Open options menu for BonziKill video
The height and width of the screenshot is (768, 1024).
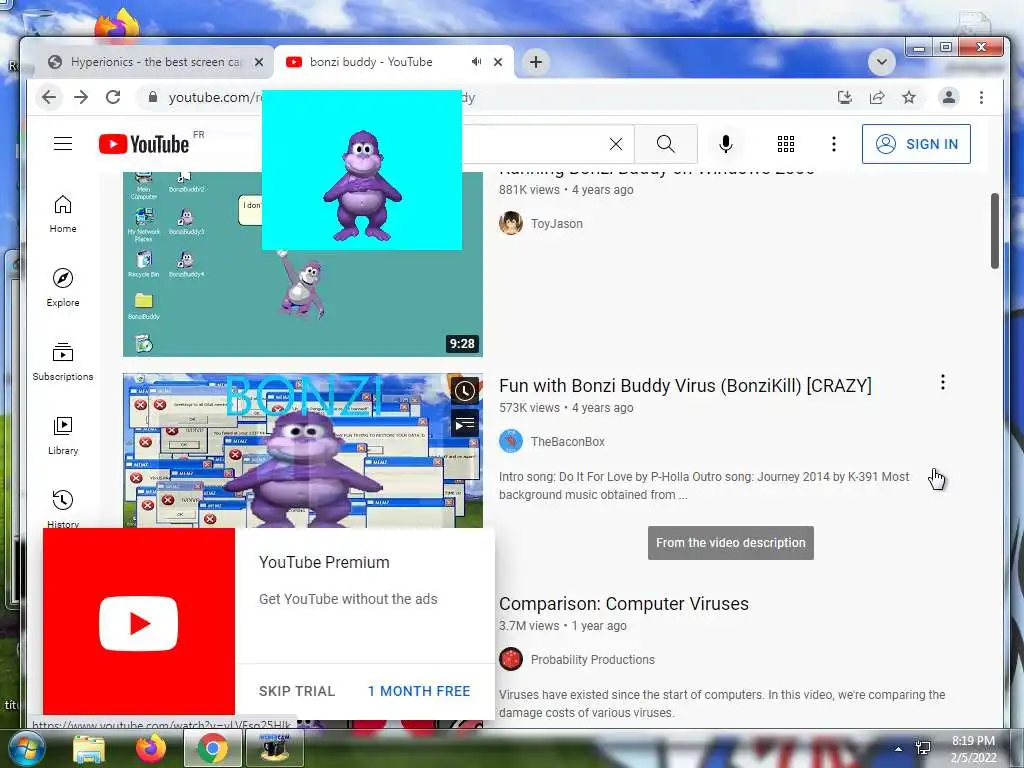(x=942, y=382)
